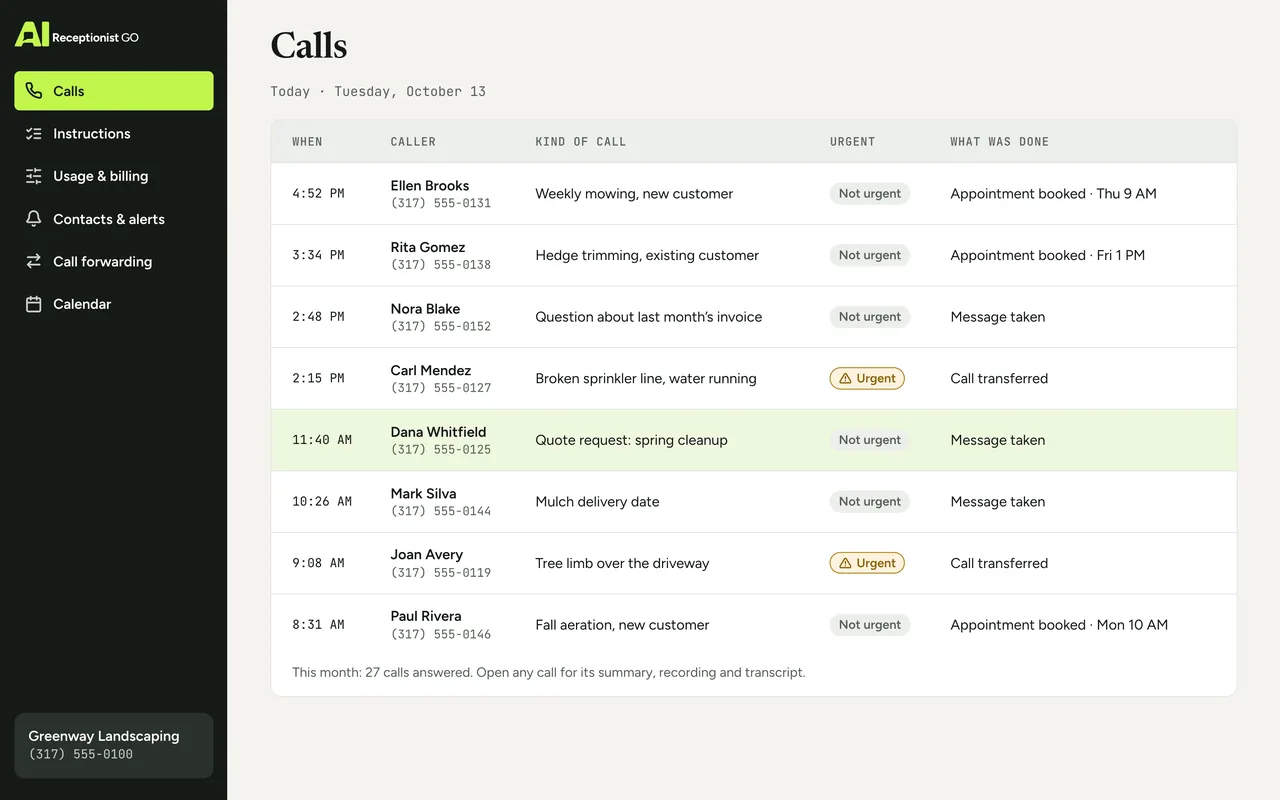Click the KIND OF CALL column header

tap(581, 142)
